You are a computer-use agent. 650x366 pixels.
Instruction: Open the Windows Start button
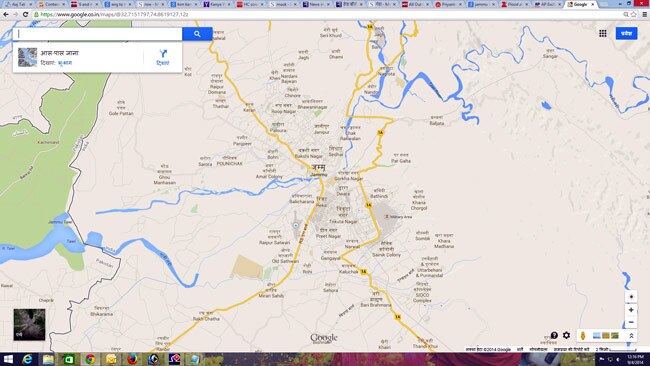[x=8, y=359]
